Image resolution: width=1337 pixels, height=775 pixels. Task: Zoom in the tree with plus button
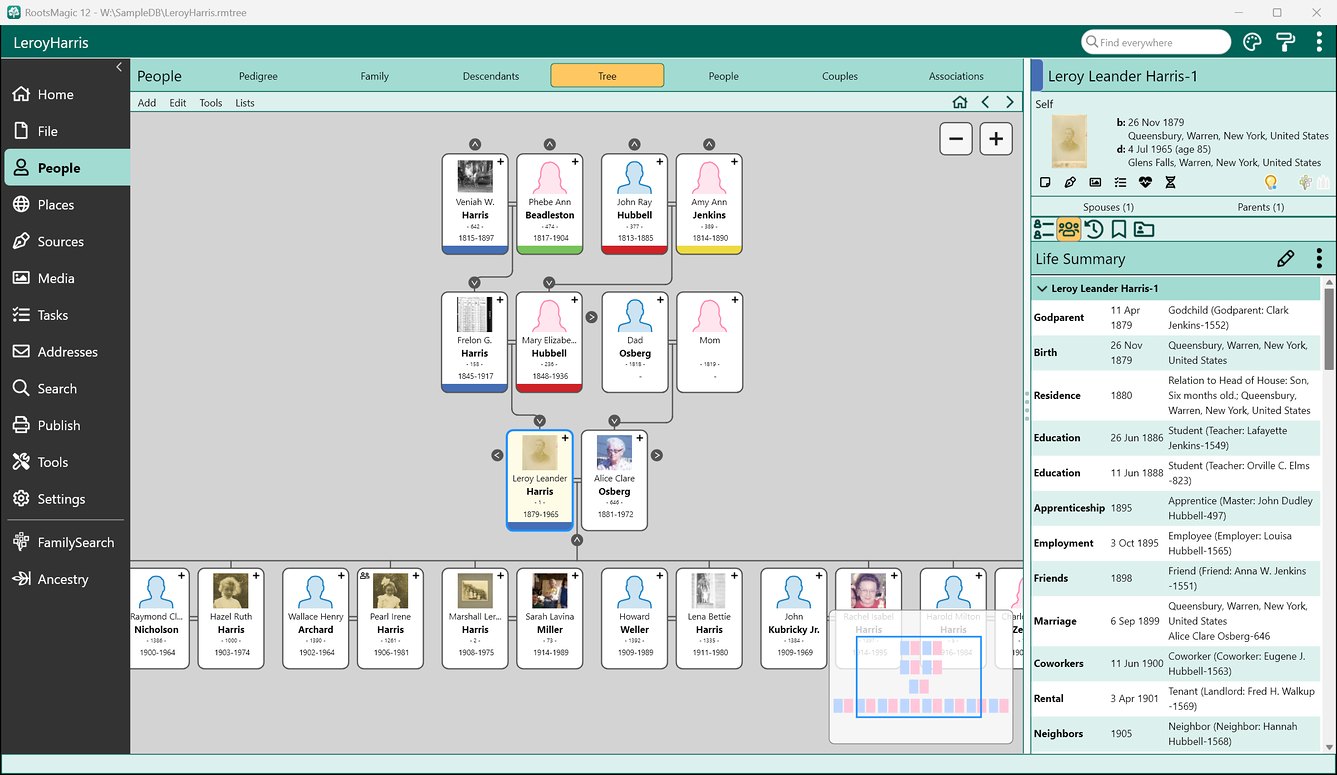point(996,139)
